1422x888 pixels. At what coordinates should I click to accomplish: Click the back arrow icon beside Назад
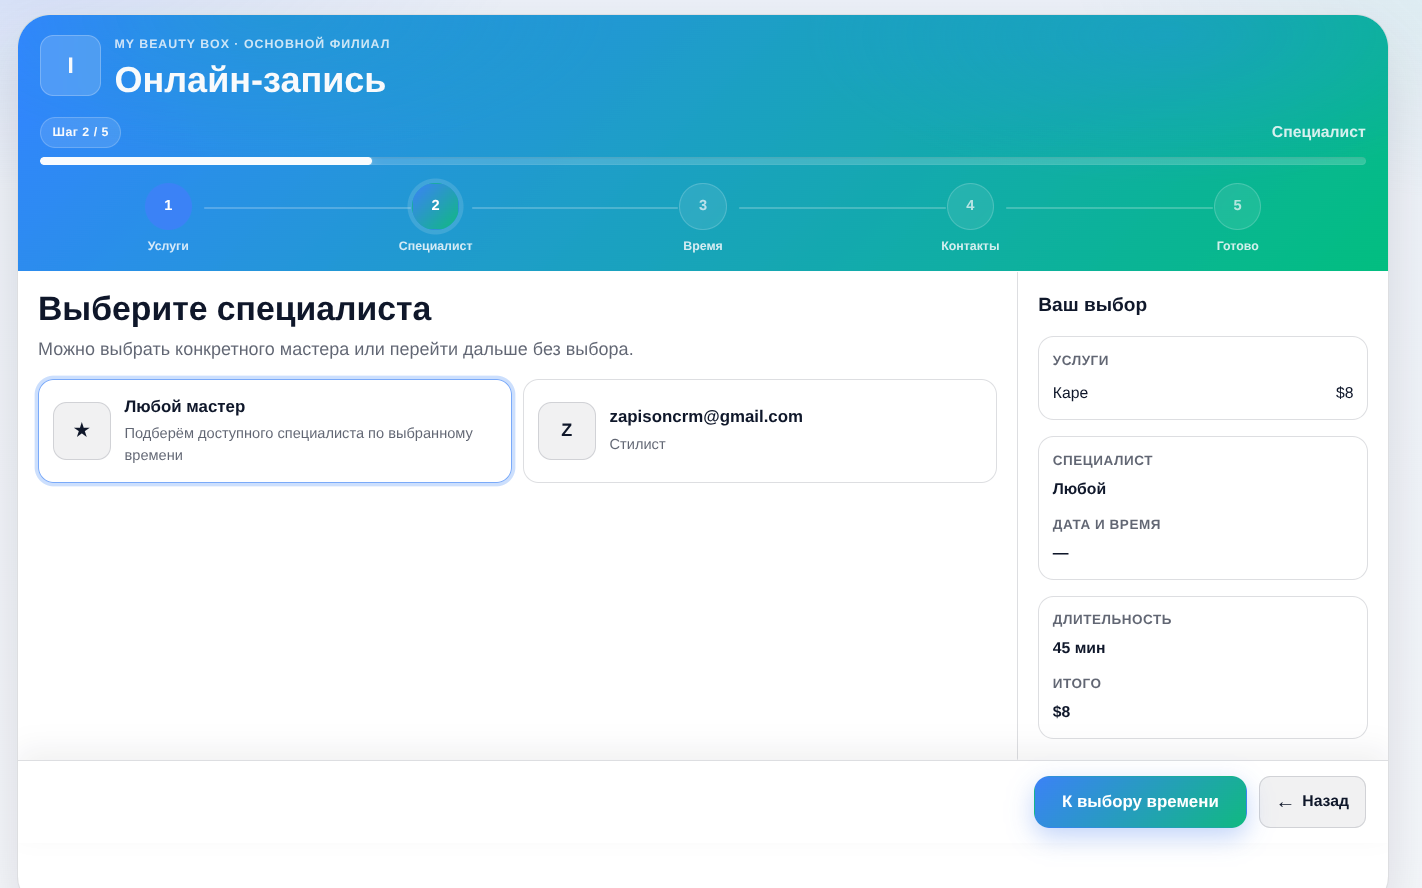pyautogui.click(x=1285, y=803)
